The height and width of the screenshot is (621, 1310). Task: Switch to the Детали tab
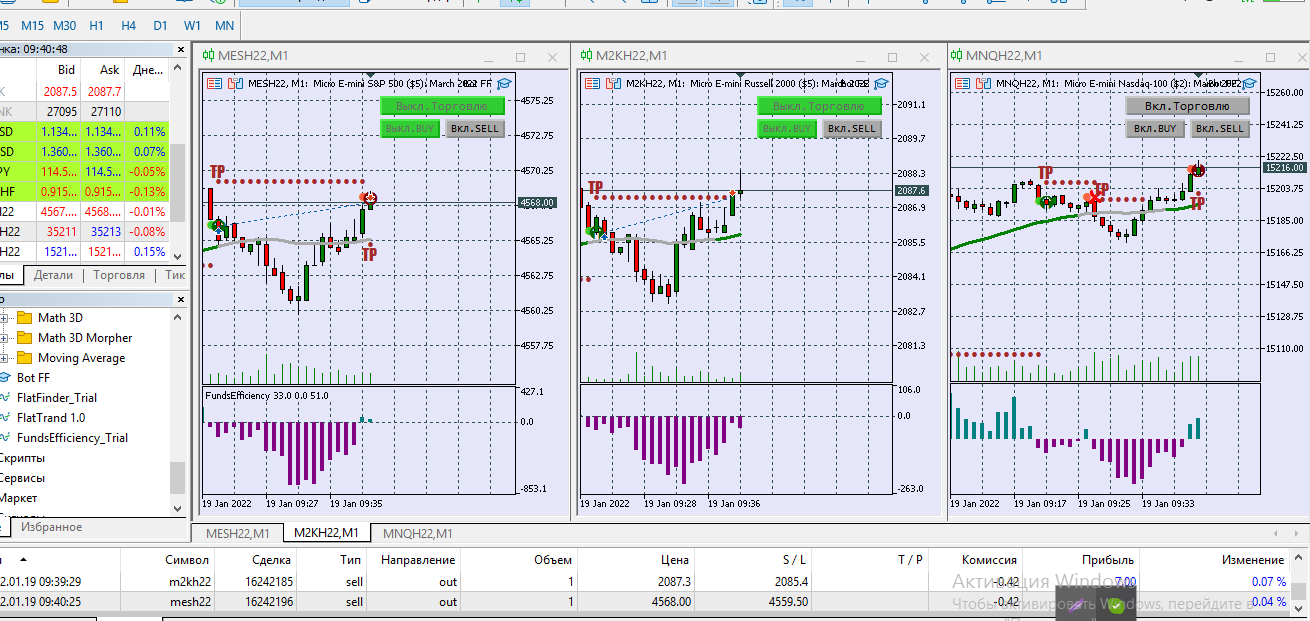pos(53,275)
